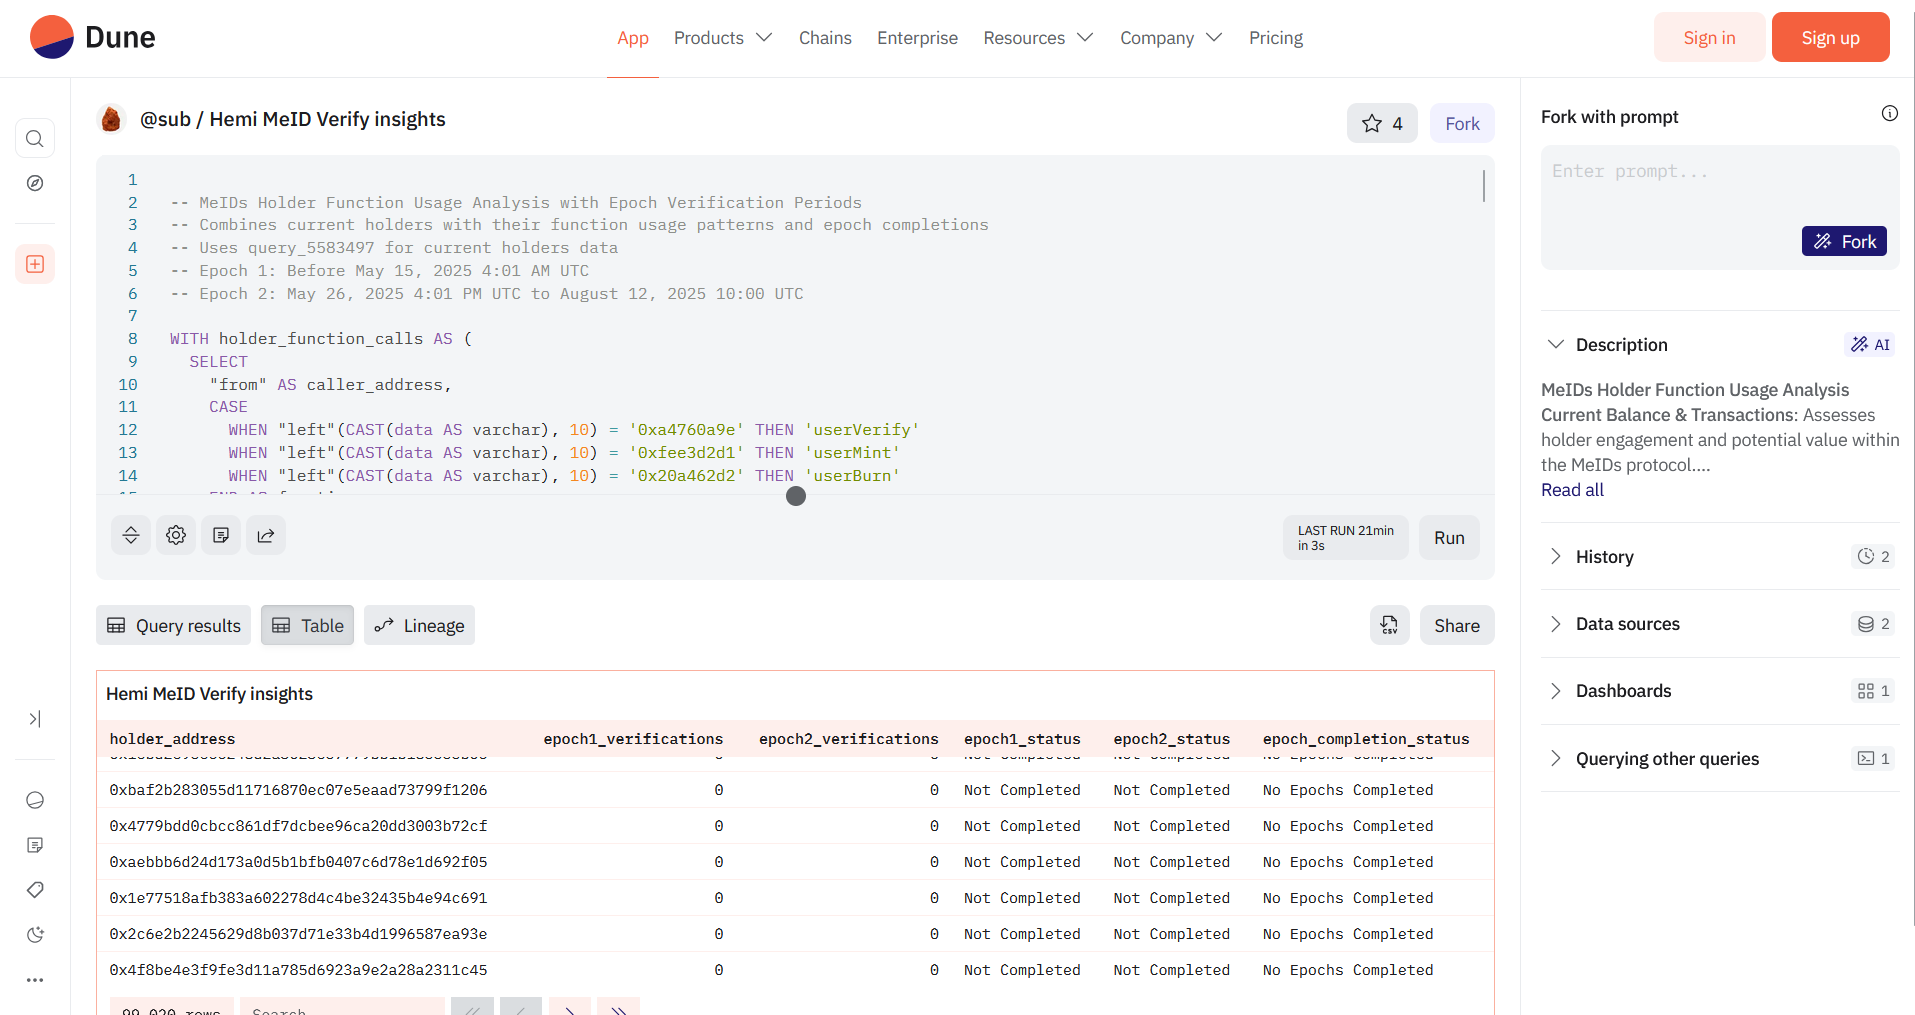
Task: Click the Sign up button
Action: (1830, 37)
